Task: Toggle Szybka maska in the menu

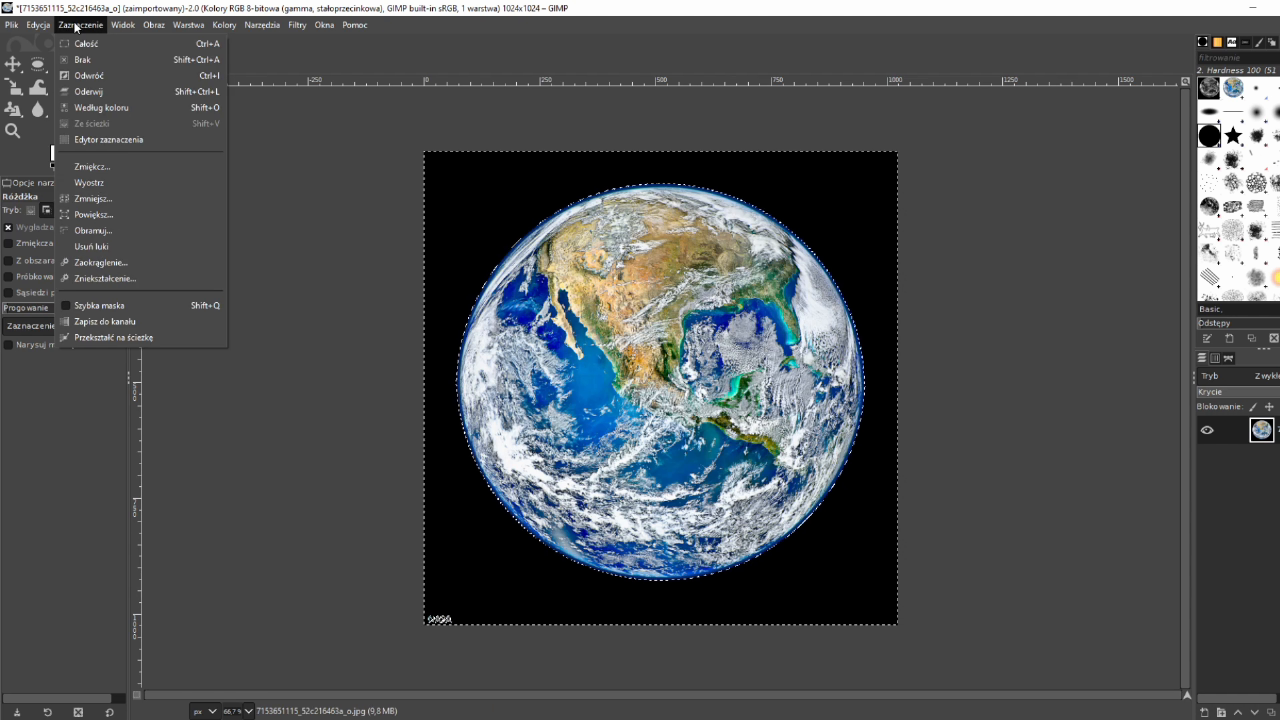Action: click(x=99, y=306)
